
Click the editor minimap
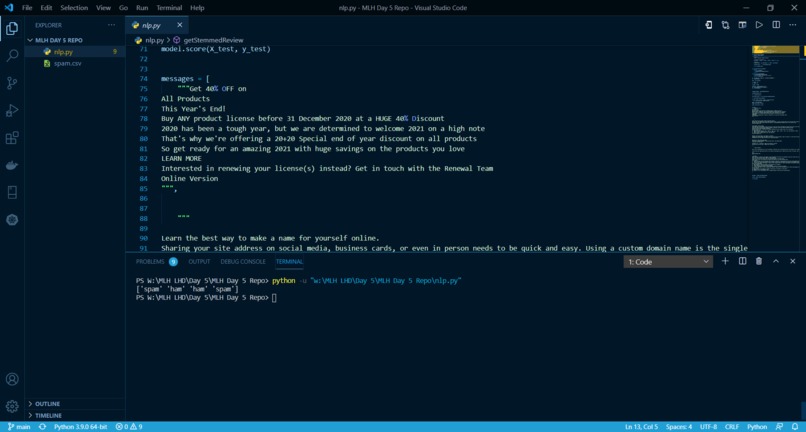coord(776,149)
